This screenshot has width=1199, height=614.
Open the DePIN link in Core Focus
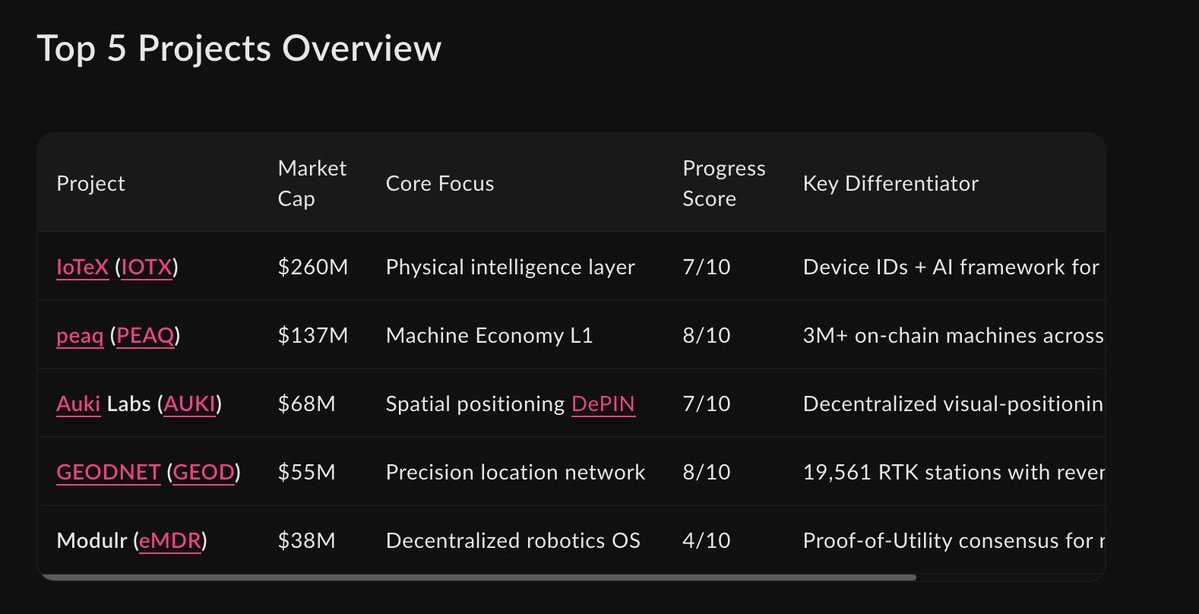point(603,404)
